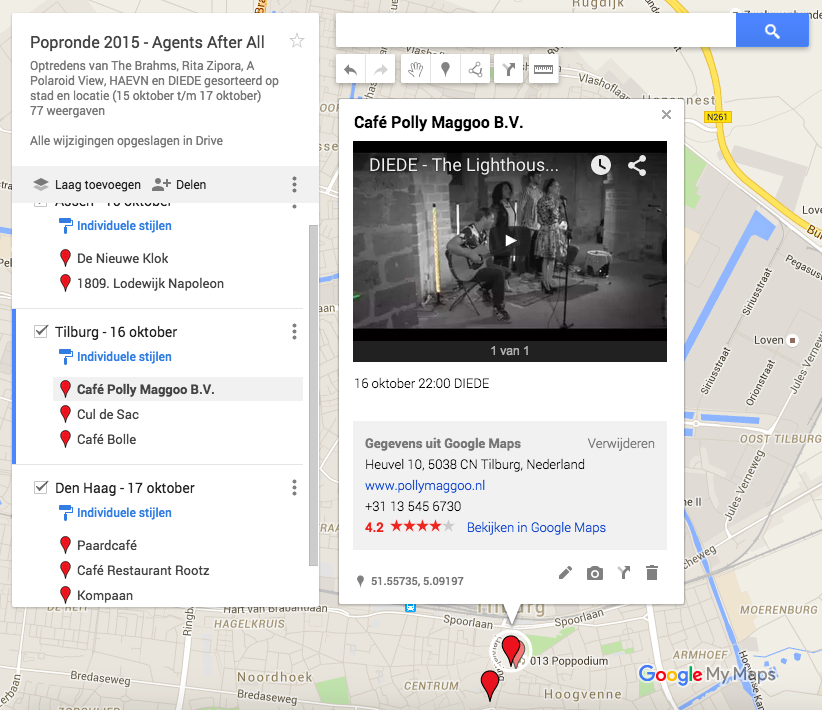Select the add marker tool

(445, 69)
